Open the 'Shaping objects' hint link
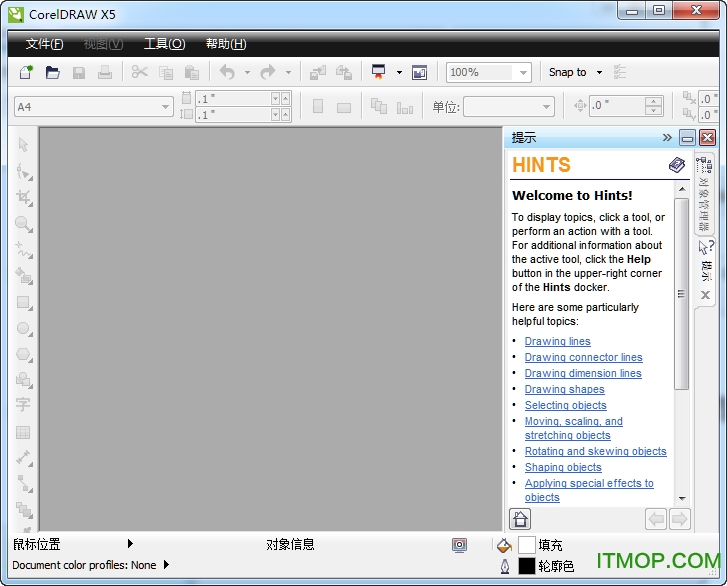 (x=563, y=467)
